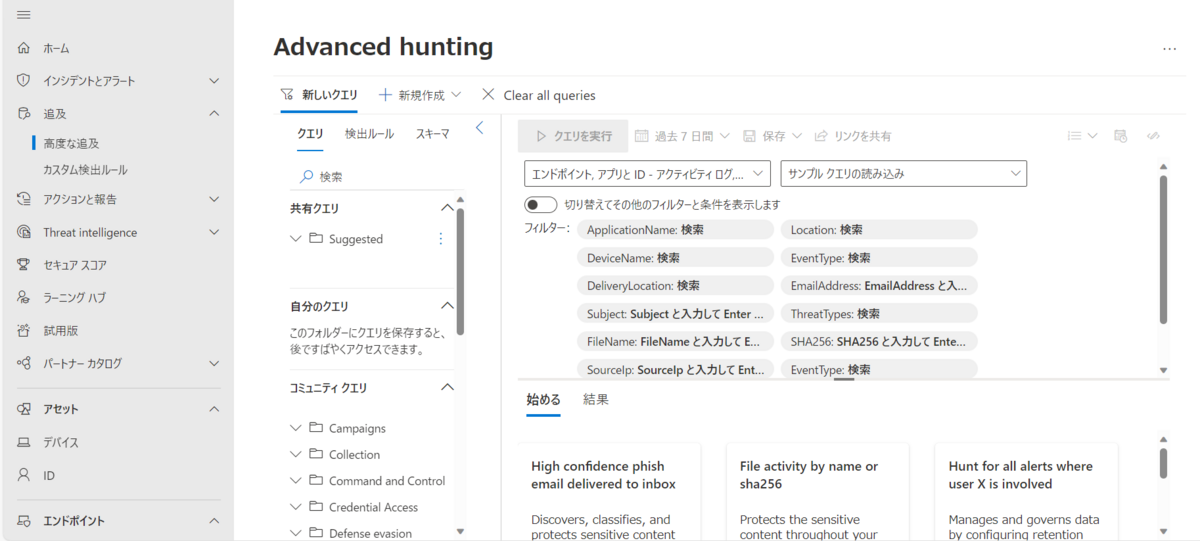Switch to the クエリ tab
This screenshot has width=1200, height=541.
(x=310, y=134)
